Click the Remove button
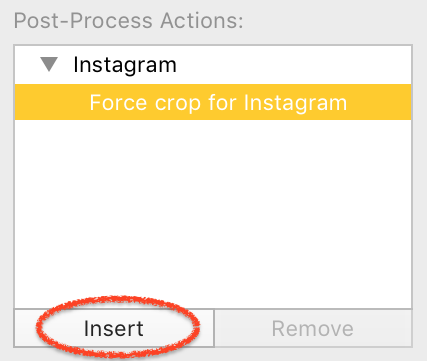Screen dimensions: 427x361 [x=313, y=328]
